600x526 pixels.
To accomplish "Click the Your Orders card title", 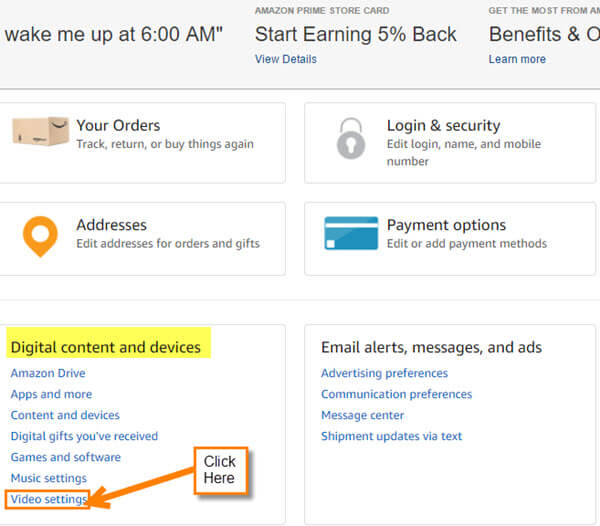I will (x=118, y=125).
